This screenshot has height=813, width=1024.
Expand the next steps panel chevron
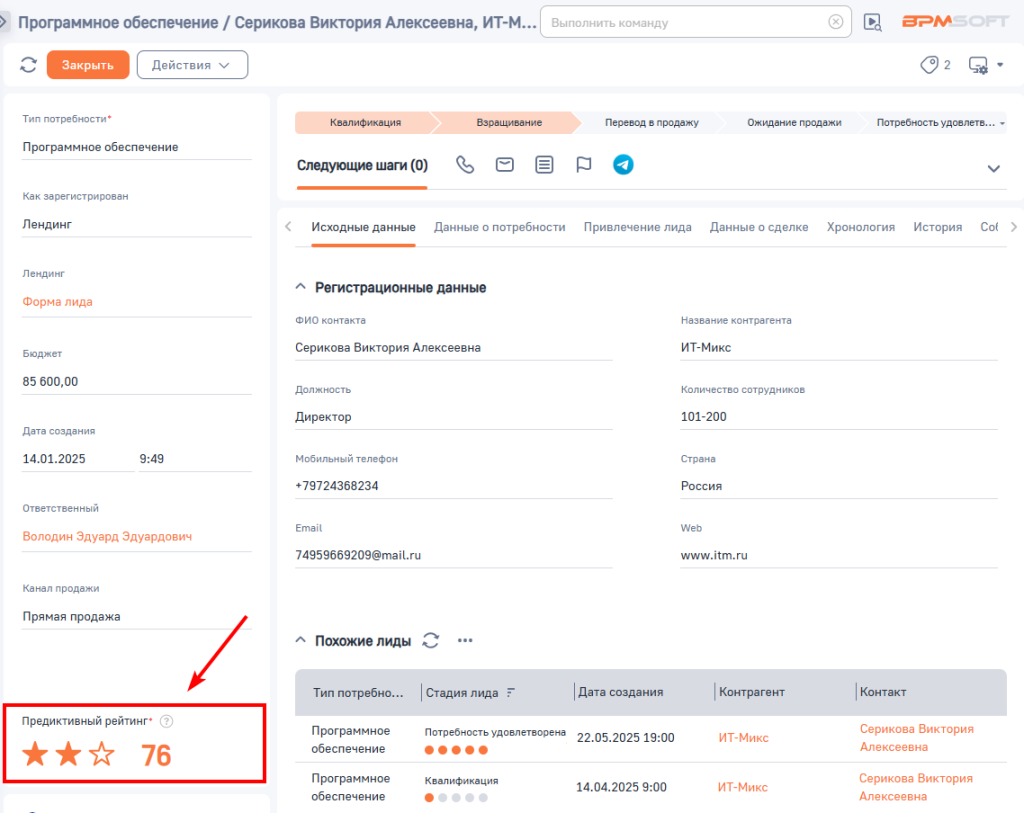coord(993,168)
